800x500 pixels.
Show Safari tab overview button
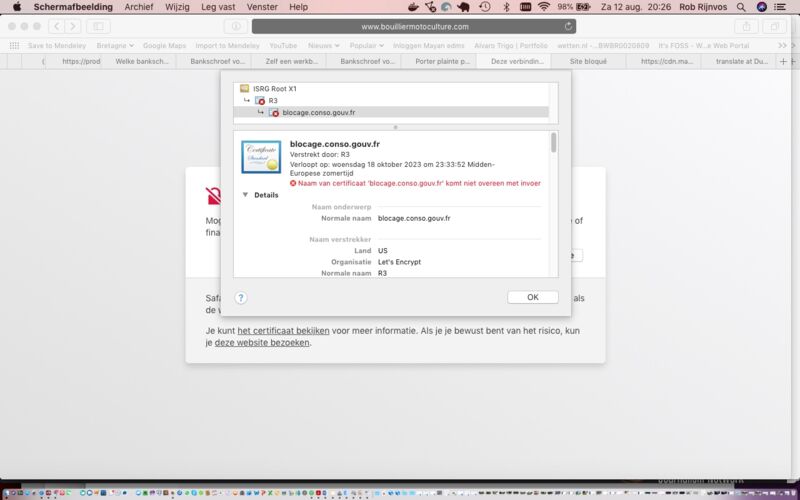click(x=774, y=26)
